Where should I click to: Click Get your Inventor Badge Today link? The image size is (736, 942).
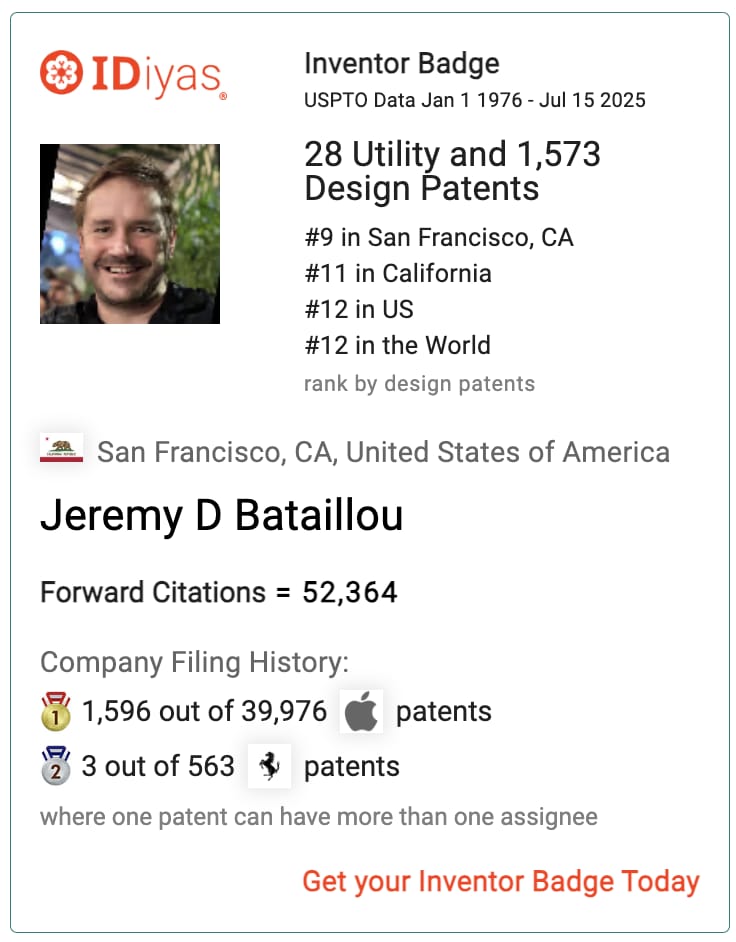tap(501, 882)
